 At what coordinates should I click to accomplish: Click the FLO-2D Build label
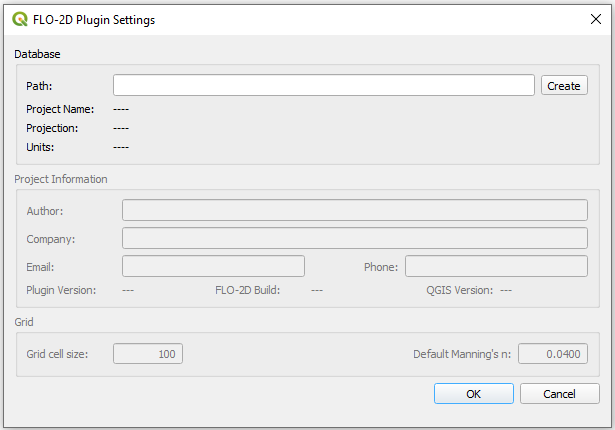(x=247, y=291)
